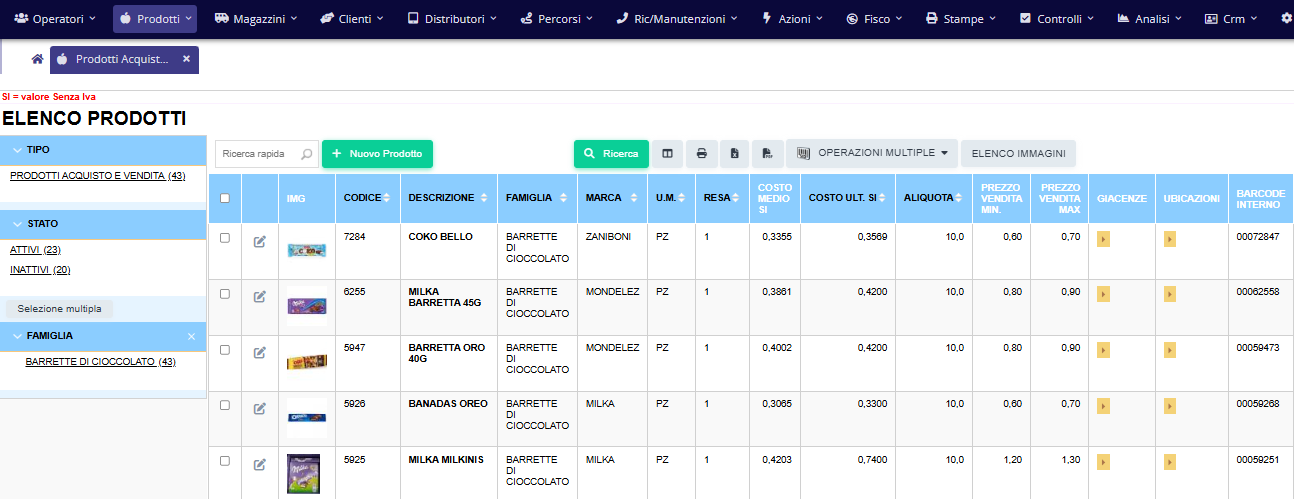Close the Prodotti Acquist... tab
The height and width of the screenshot is (499, 1294).
point(186,59)
